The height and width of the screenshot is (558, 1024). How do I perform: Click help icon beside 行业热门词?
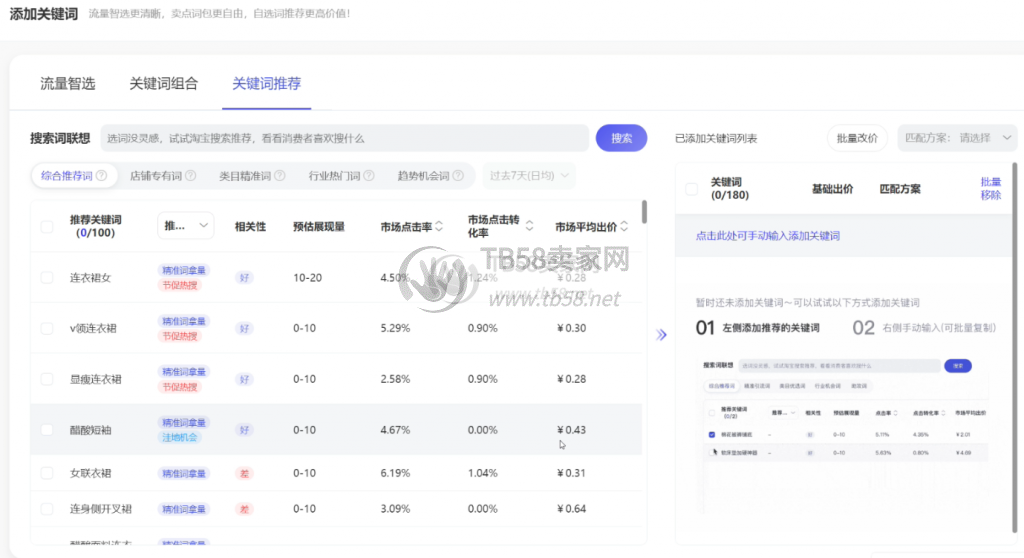369,176
